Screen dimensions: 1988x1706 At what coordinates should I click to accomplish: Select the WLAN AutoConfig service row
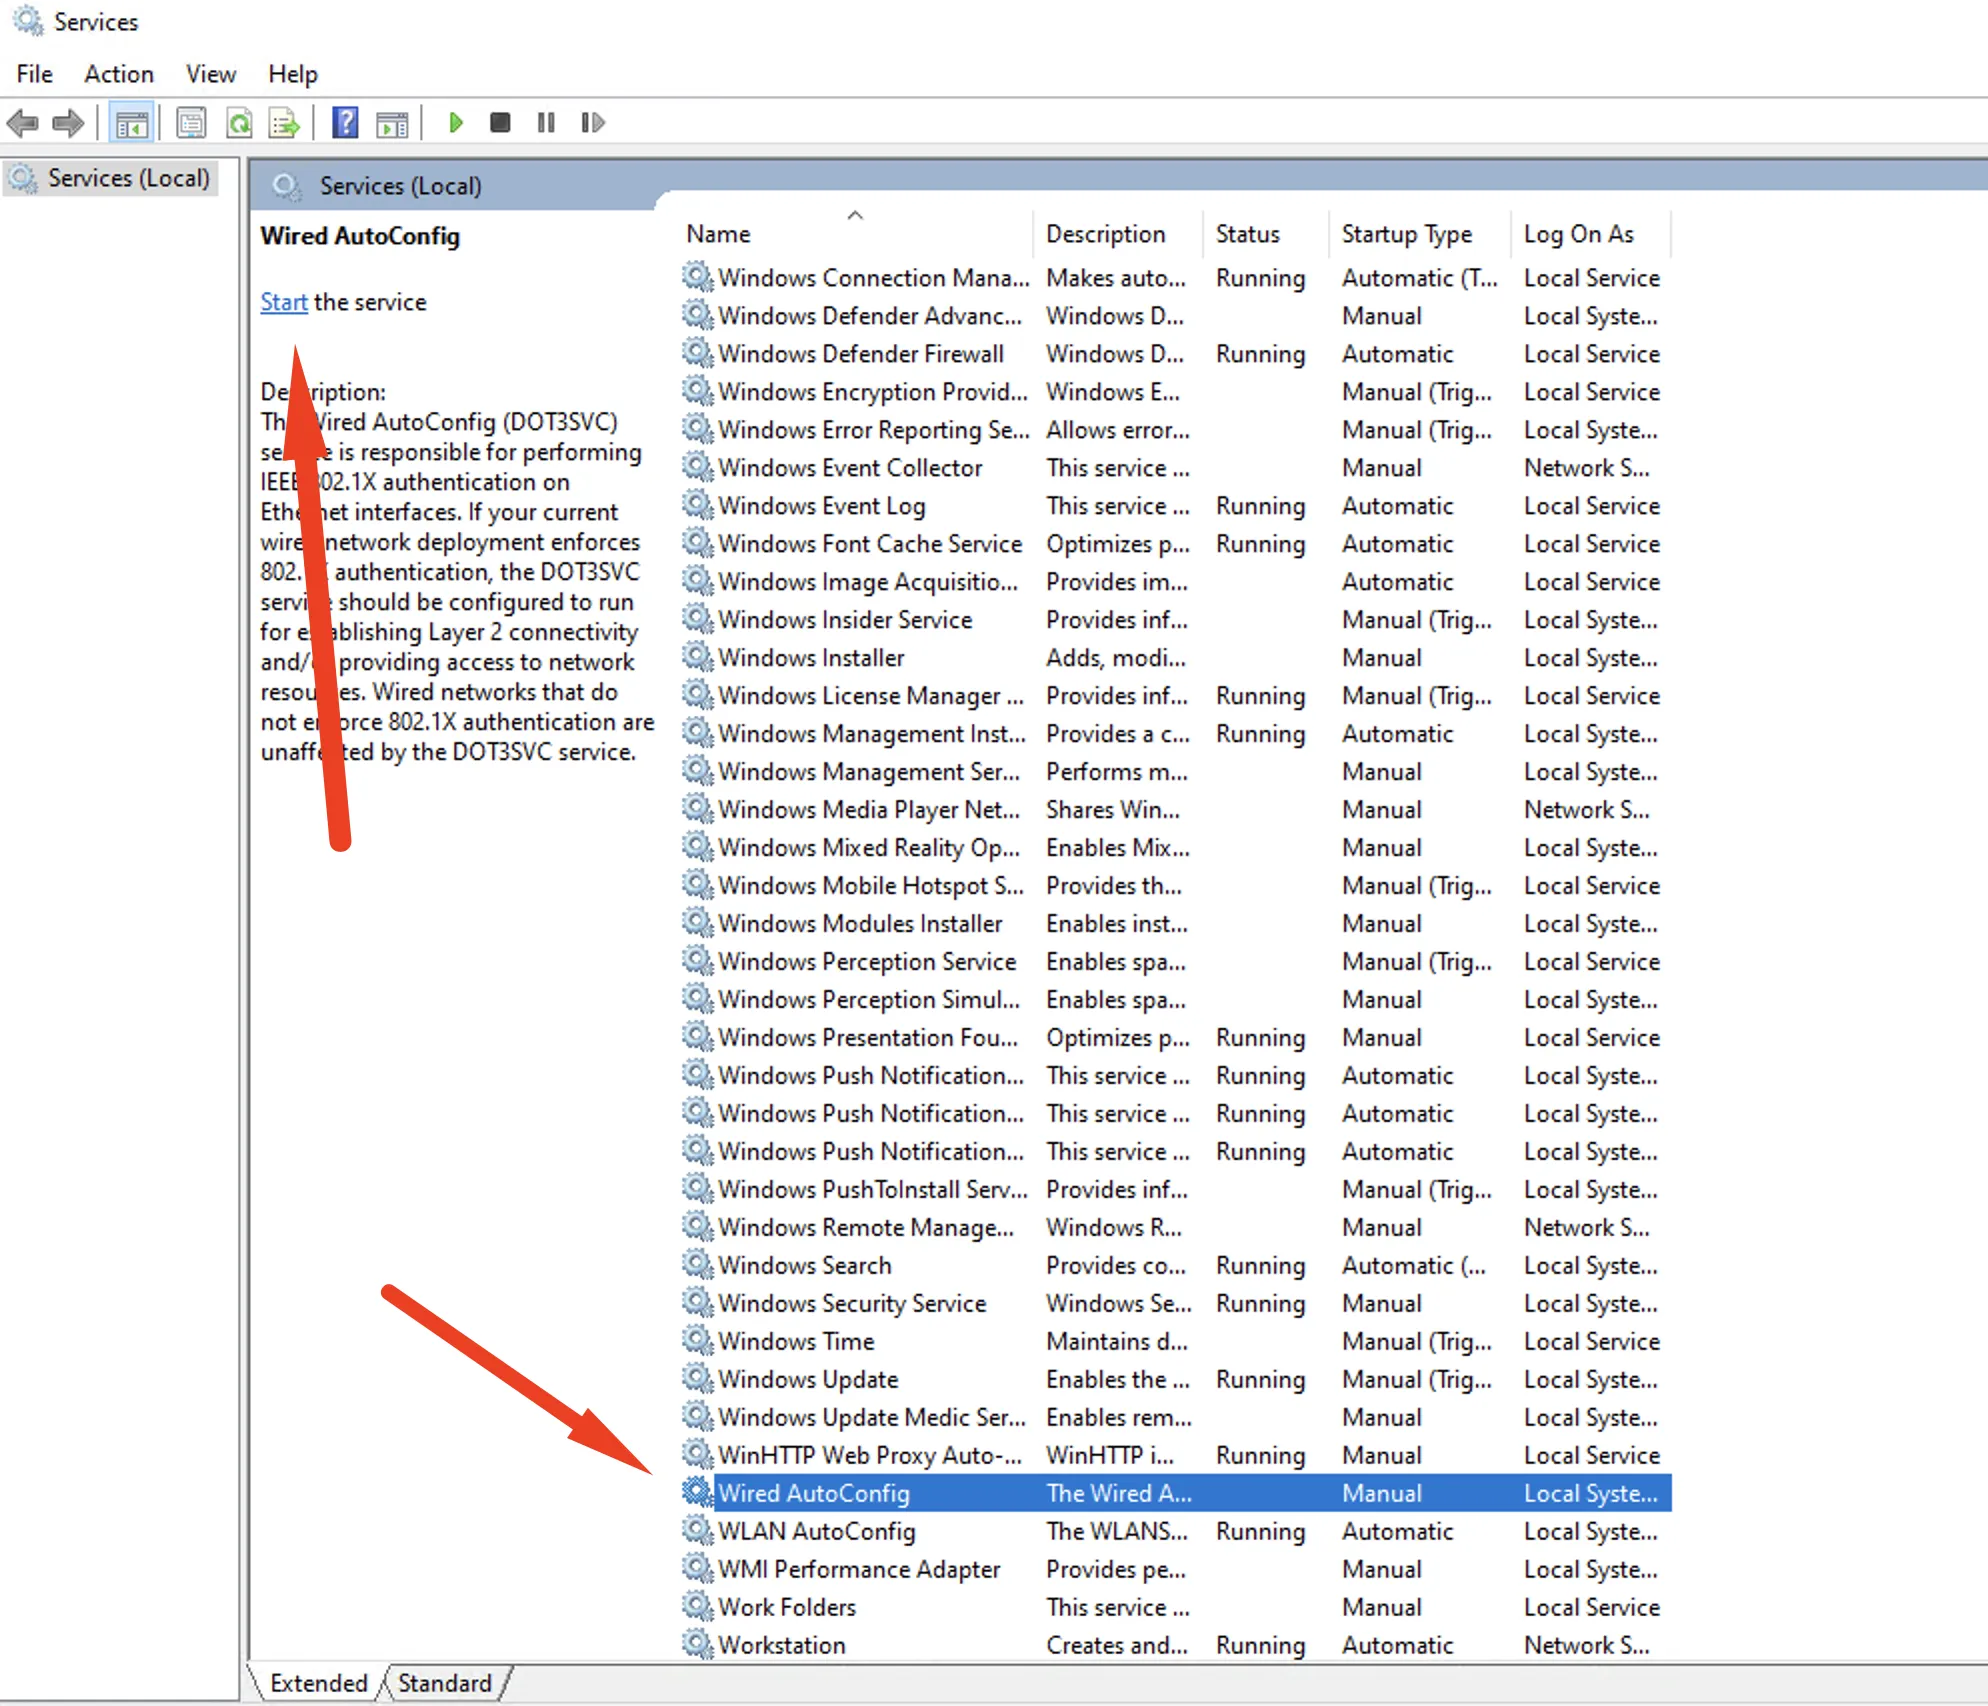(x=1176, y=1530)
